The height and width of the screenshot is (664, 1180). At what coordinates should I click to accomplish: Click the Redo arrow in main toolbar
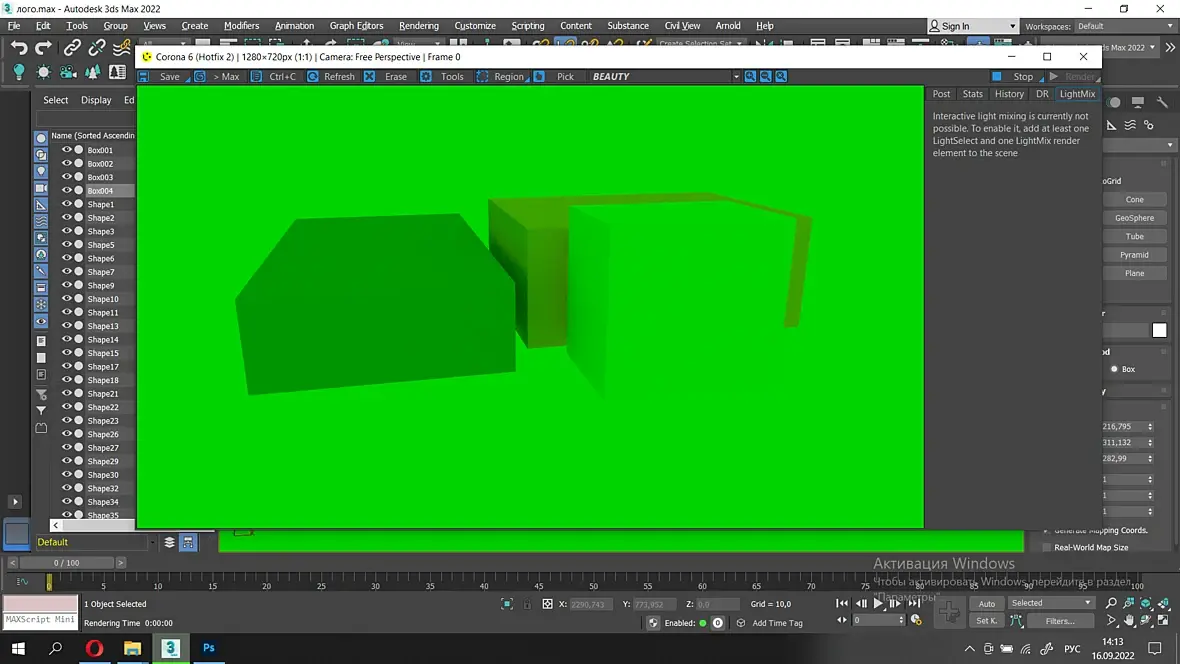click(43, 48)
